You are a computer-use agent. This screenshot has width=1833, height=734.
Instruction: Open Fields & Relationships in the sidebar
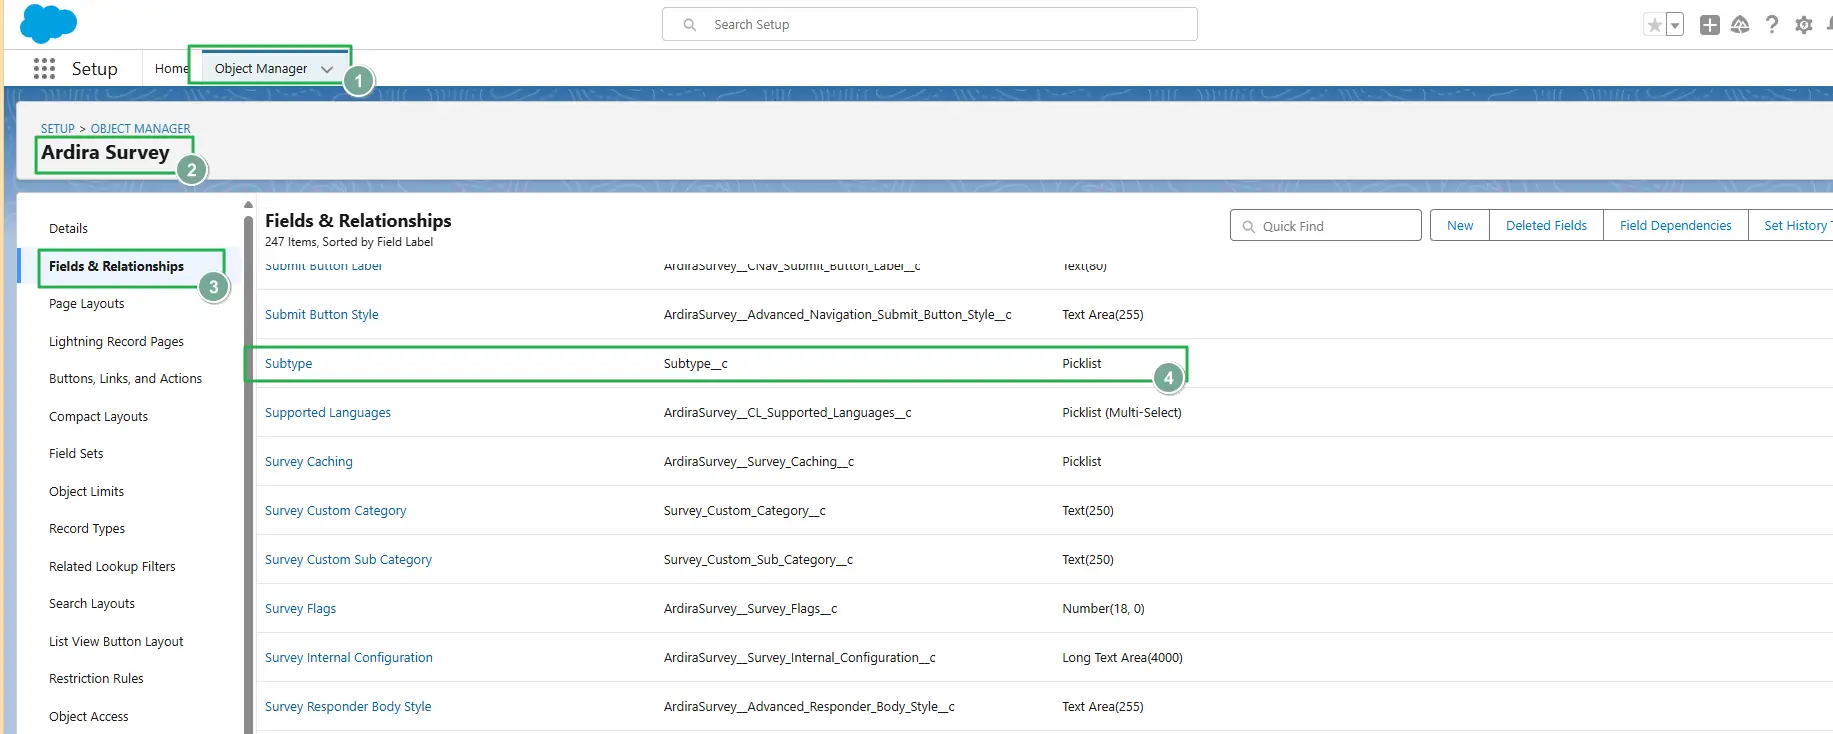(116, 266)
